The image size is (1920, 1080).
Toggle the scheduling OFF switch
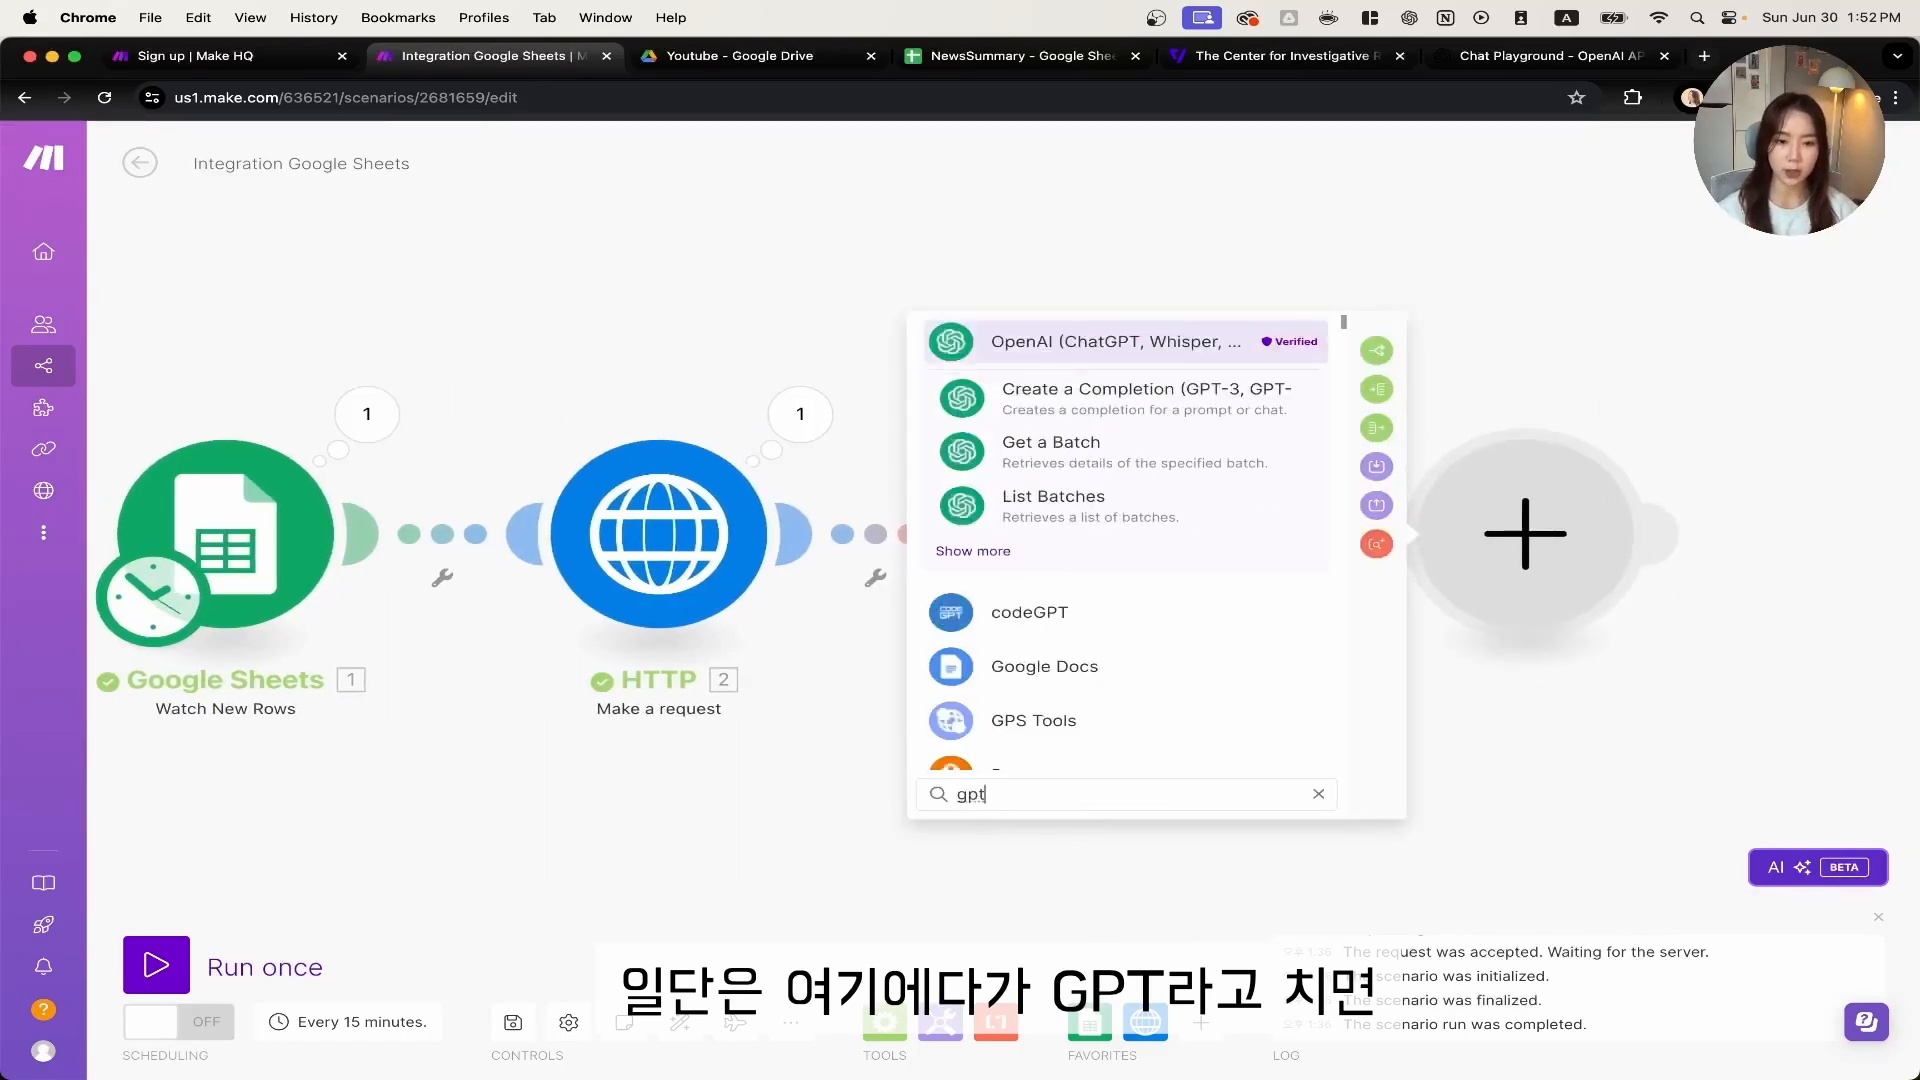tap(179, 1022)
